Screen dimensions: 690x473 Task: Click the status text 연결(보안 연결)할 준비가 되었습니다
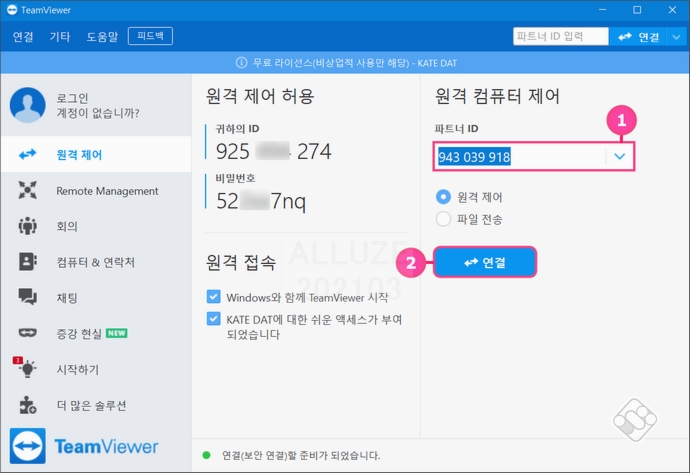point(301,455)
